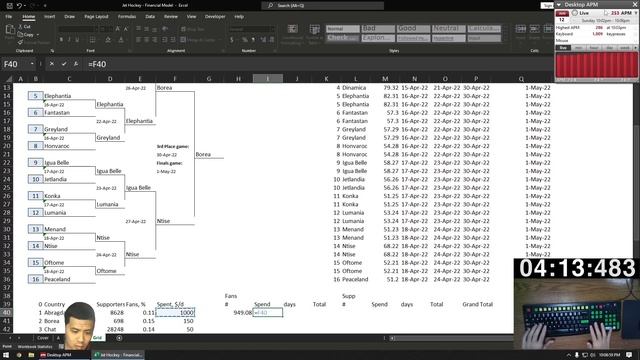Viewport: 640px width, 360px height.
Task: Open the font name dropdown
Action: 96,29
